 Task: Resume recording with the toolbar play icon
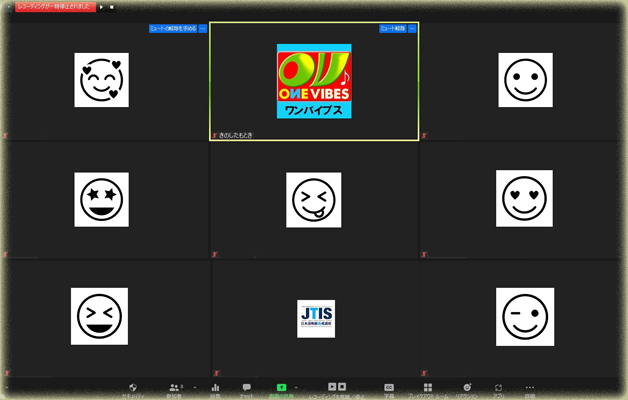point(332,386)
